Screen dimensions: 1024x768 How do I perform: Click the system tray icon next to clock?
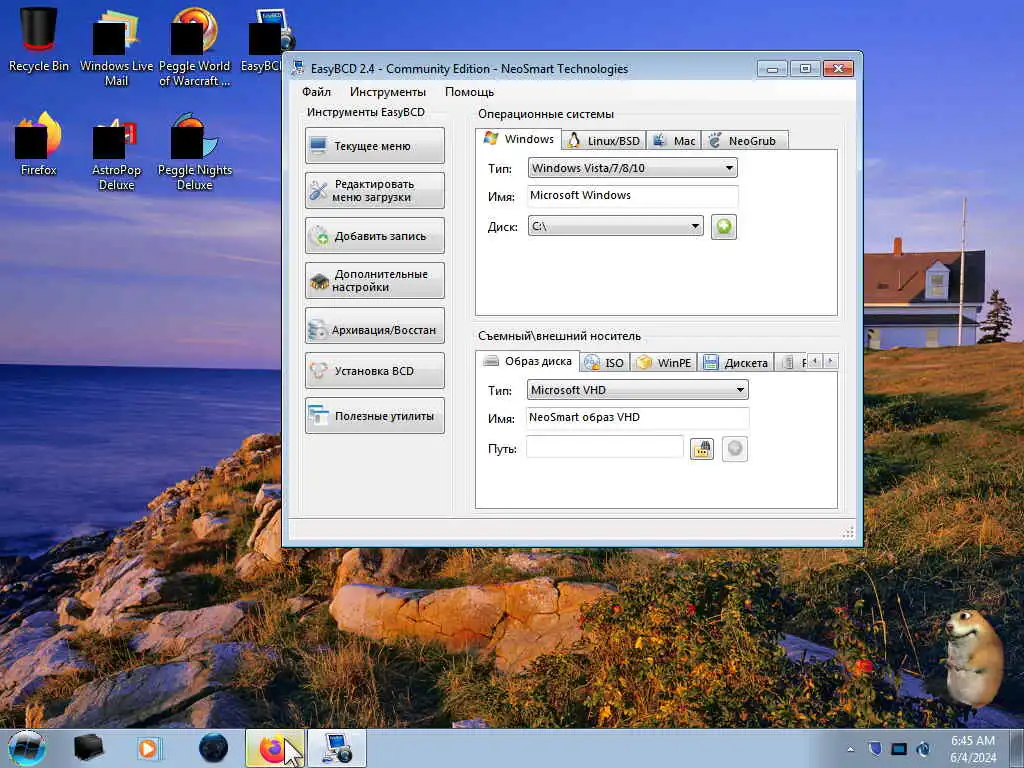923,748
